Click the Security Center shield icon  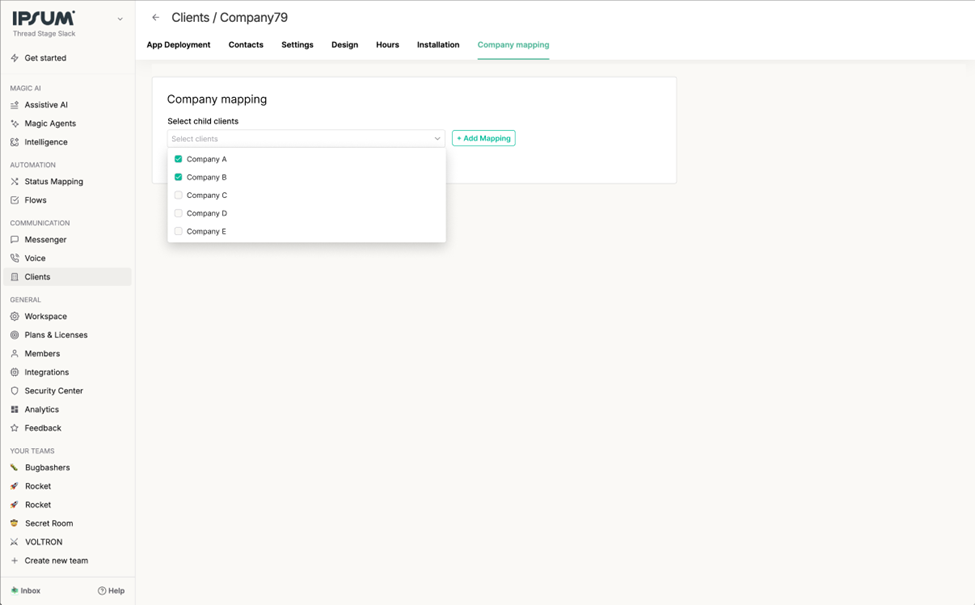pyautogui.click(x=14, y=391)
